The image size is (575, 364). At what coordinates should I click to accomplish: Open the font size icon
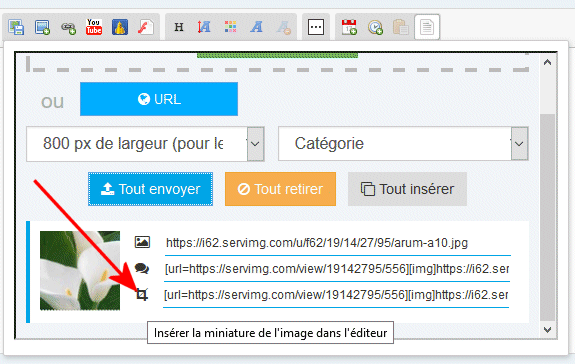[204, 27]
